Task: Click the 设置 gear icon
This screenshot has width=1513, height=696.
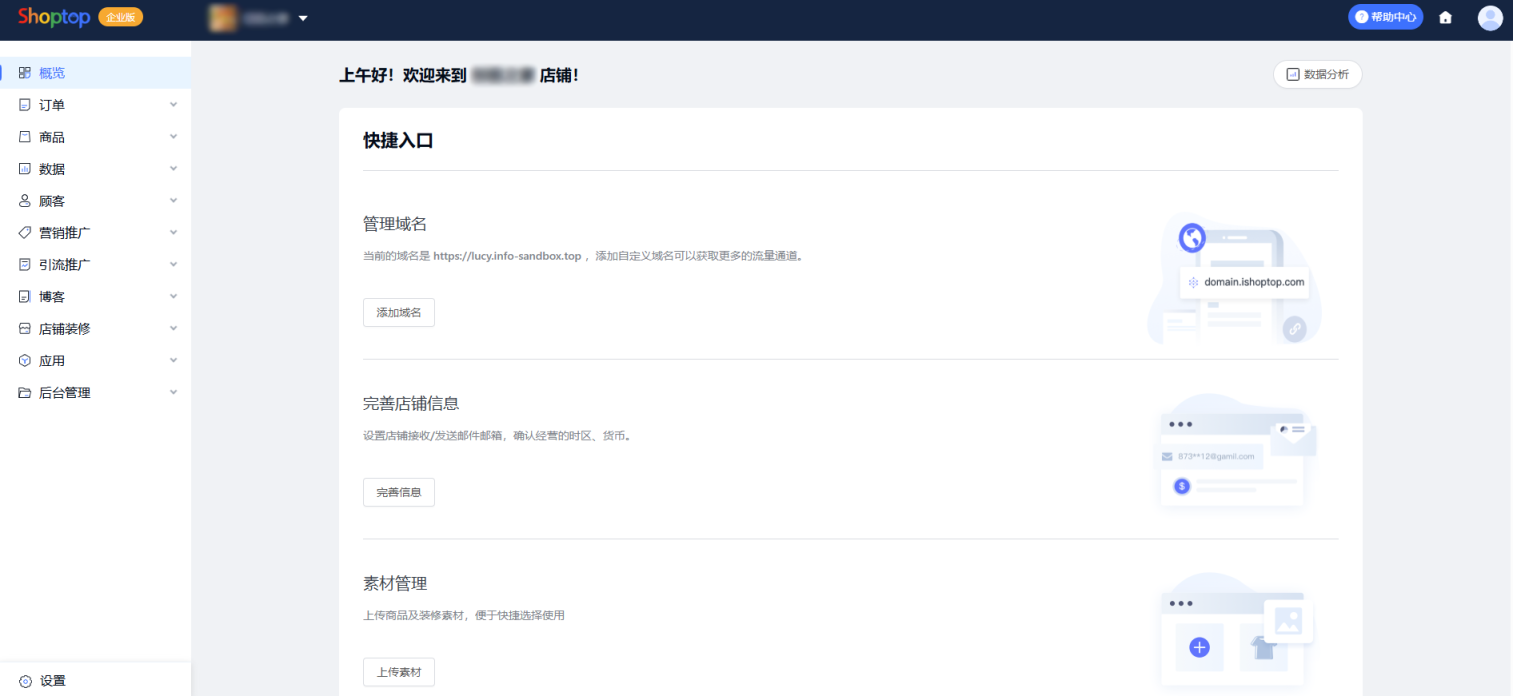Action: pos(25,681)
